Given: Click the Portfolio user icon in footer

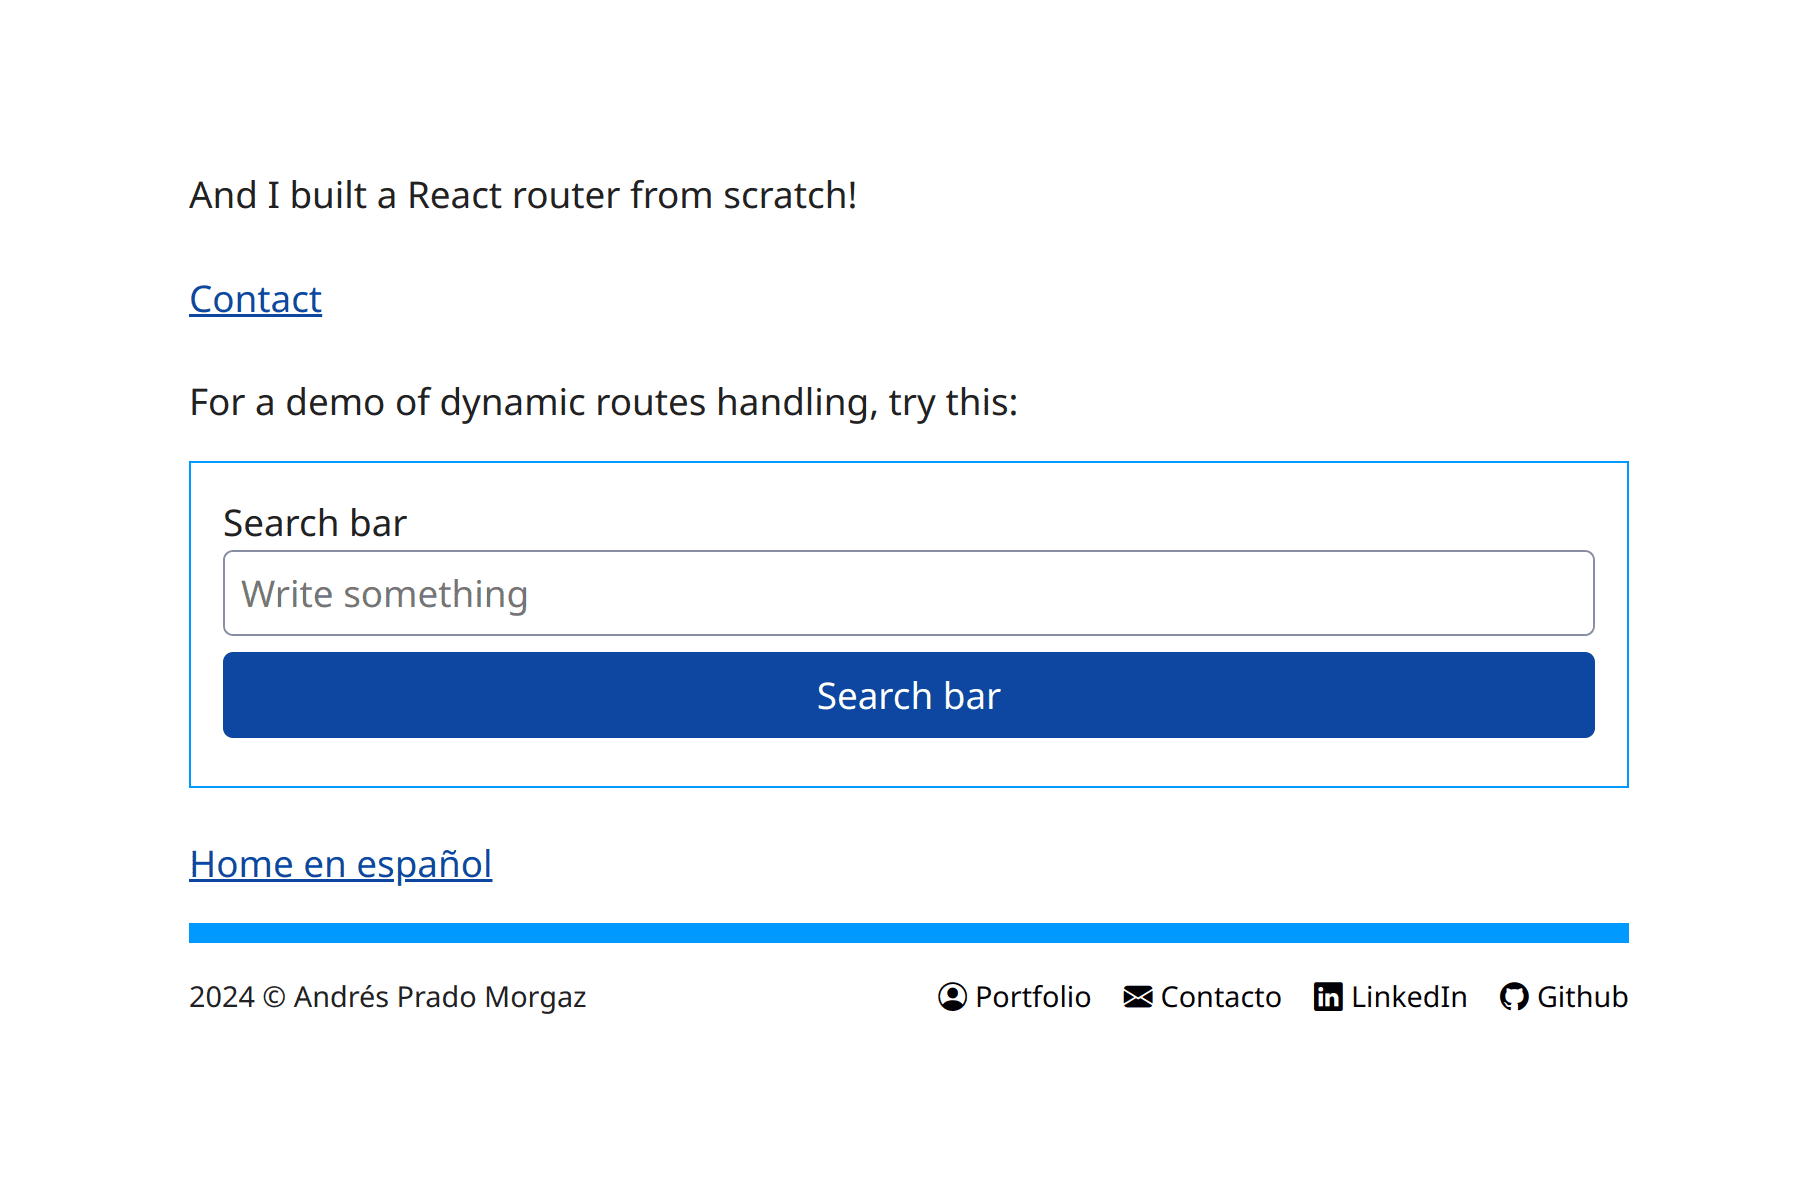Looking at the screenshot, I should coord(952,997).
